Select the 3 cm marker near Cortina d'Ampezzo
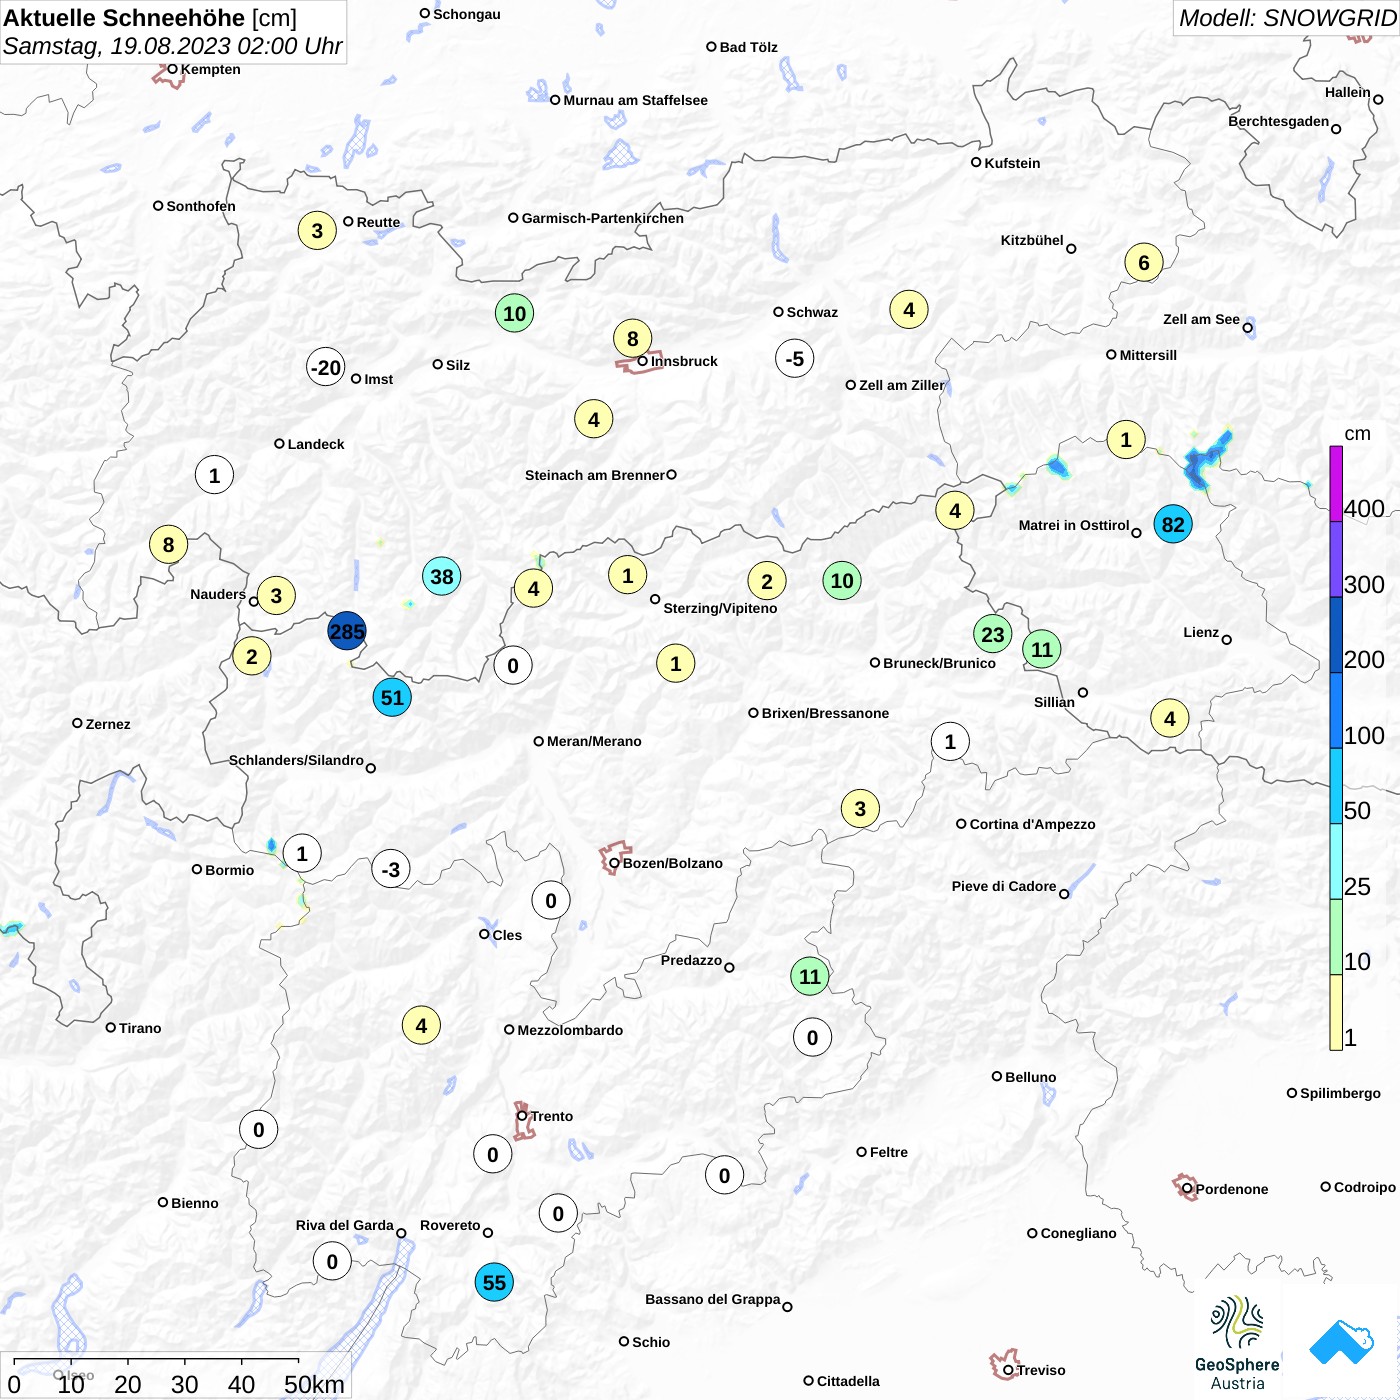This screenshot has height=1400, width=1400. 860,808
